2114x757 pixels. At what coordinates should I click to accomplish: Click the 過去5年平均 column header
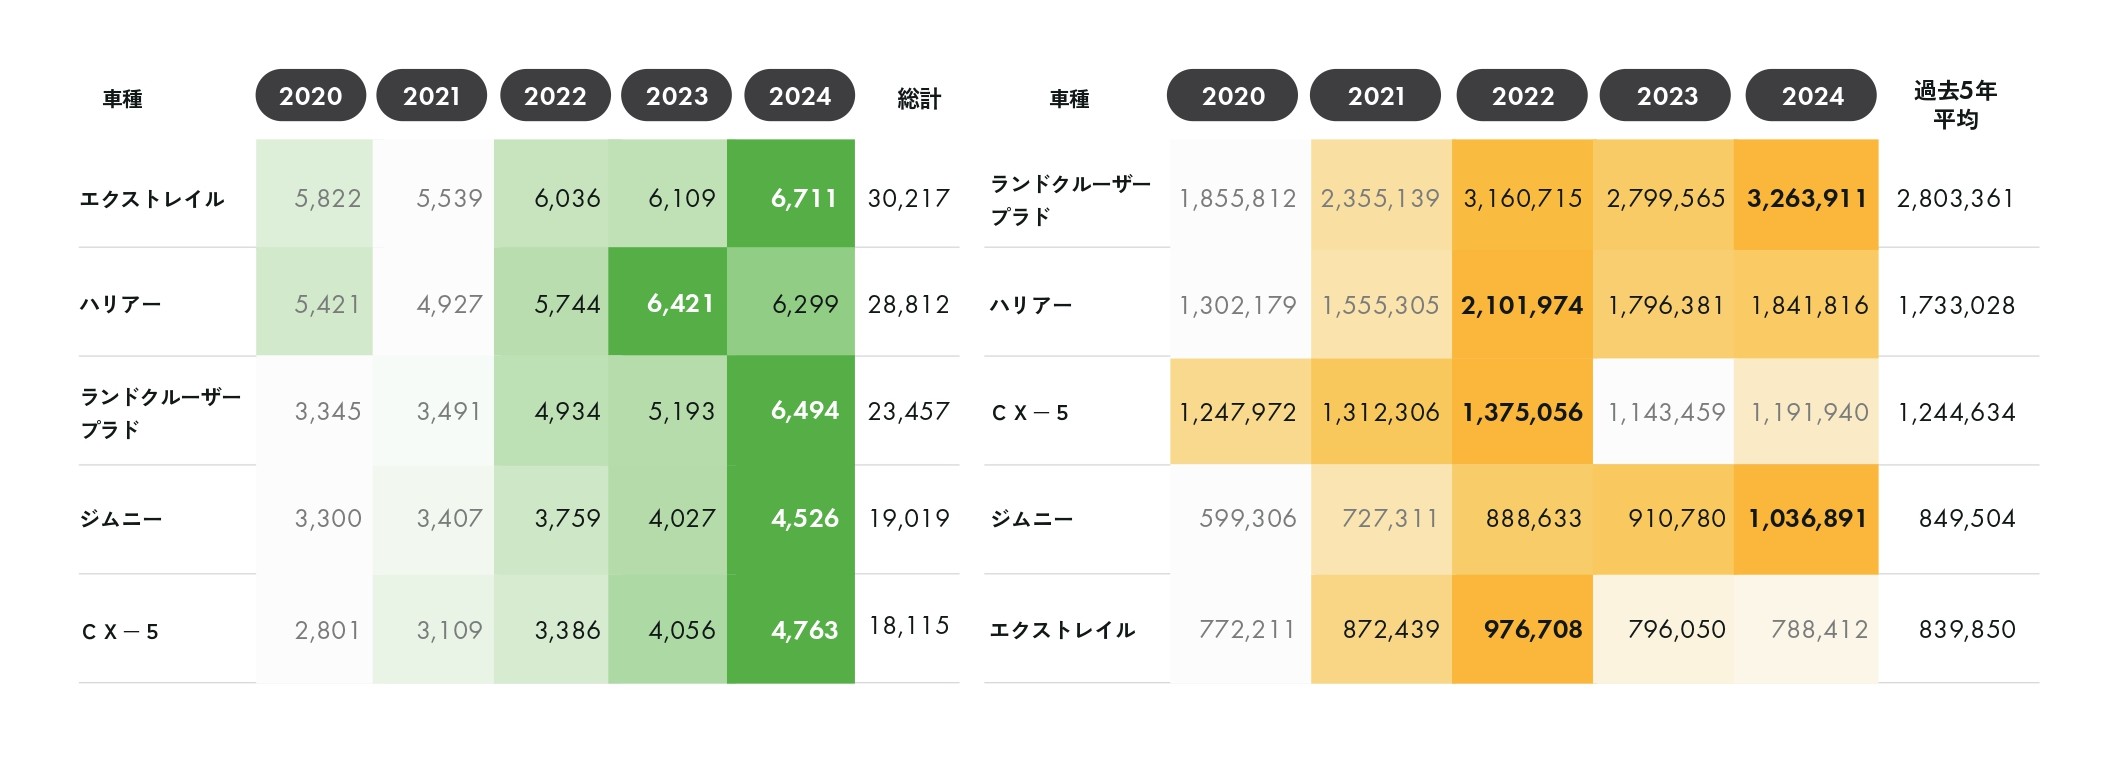pos(1955,105)
